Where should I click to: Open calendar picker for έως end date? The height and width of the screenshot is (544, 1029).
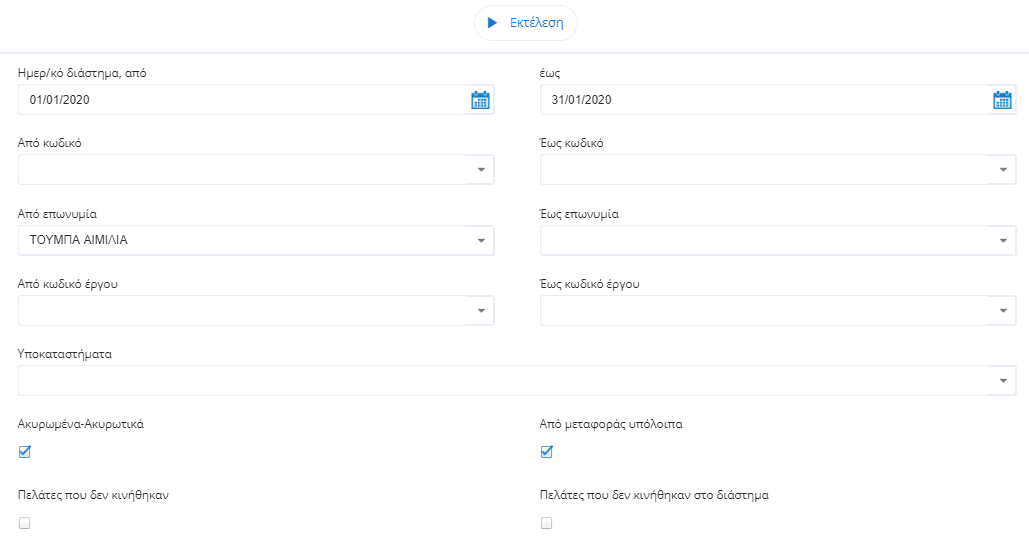coord(1002,100)
